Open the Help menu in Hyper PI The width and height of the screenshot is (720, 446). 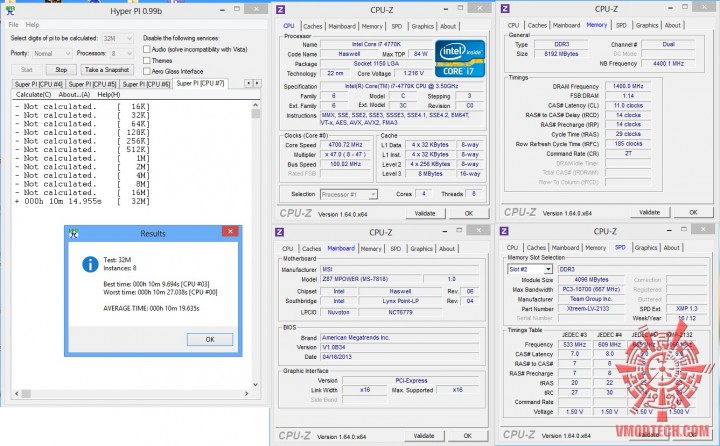pos(32,25)
